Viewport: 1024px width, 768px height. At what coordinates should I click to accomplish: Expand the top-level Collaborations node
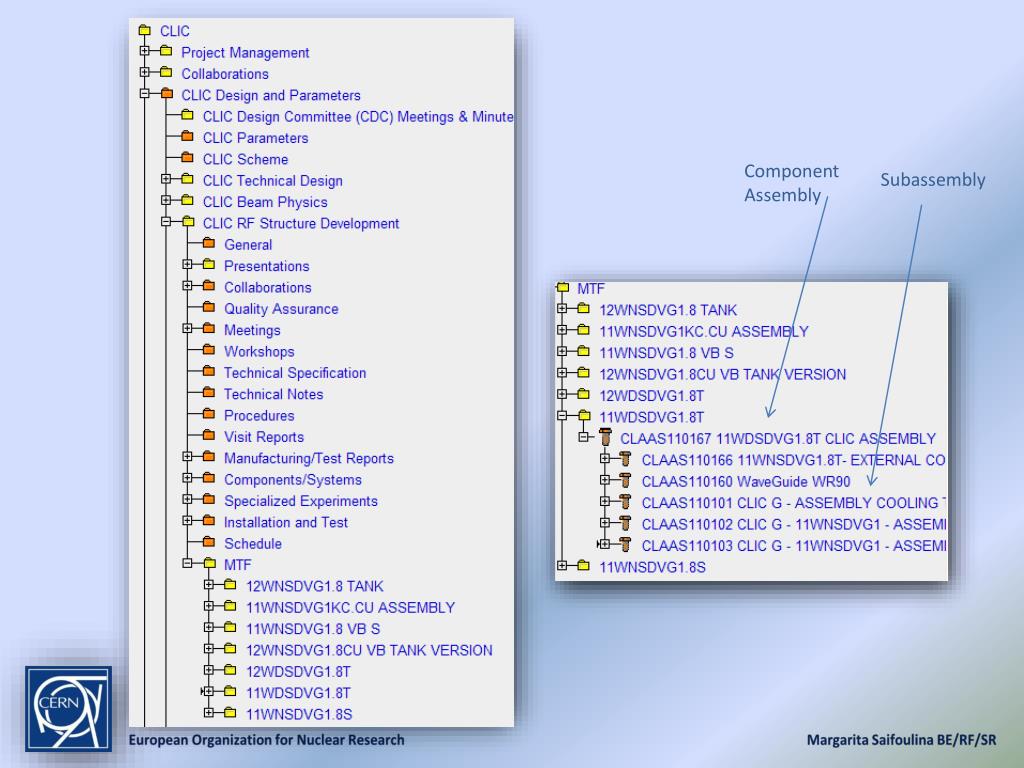pos(145,72)
